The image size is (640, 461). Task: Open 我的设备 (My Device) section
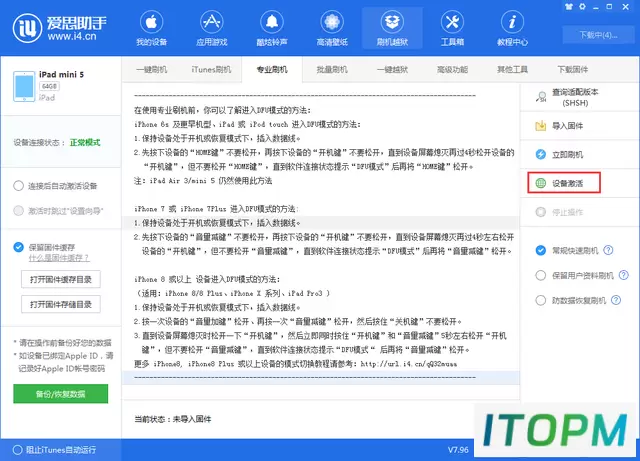pos(151,28)
